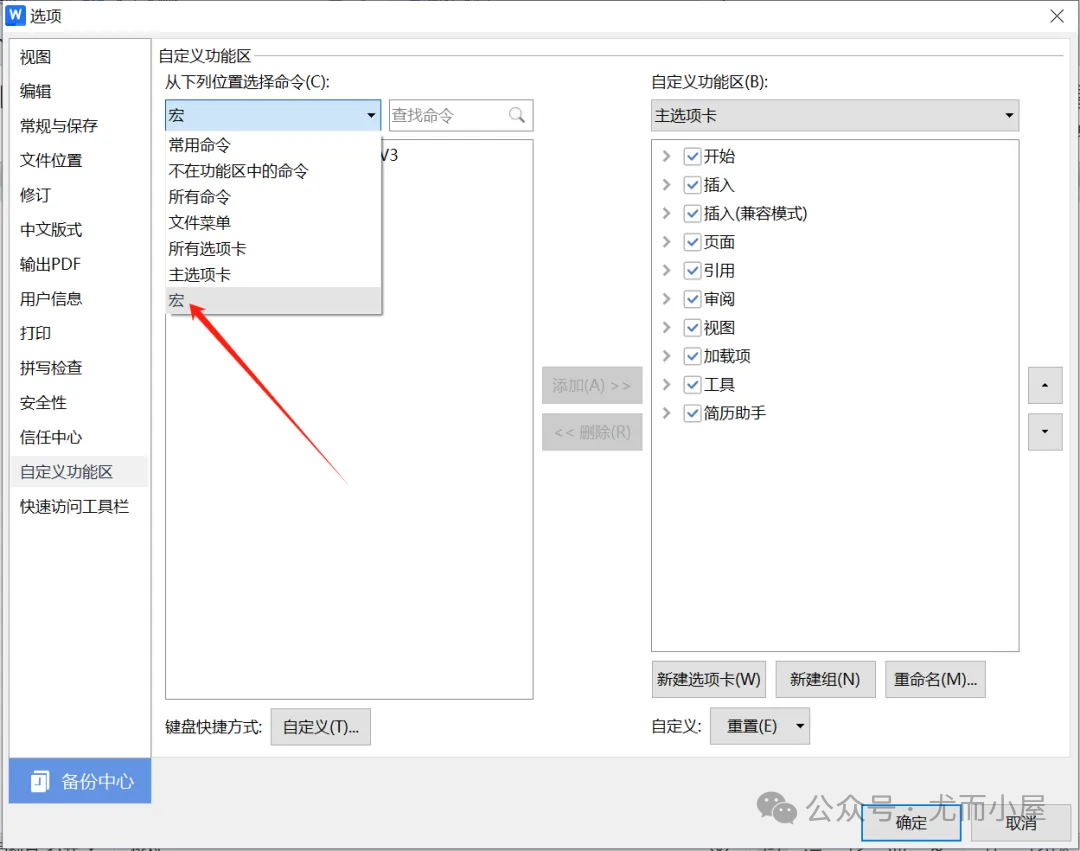Toggle the 审阅 checkbox
The width and height of the screenshot is (1080, 851).
[692, 299]
